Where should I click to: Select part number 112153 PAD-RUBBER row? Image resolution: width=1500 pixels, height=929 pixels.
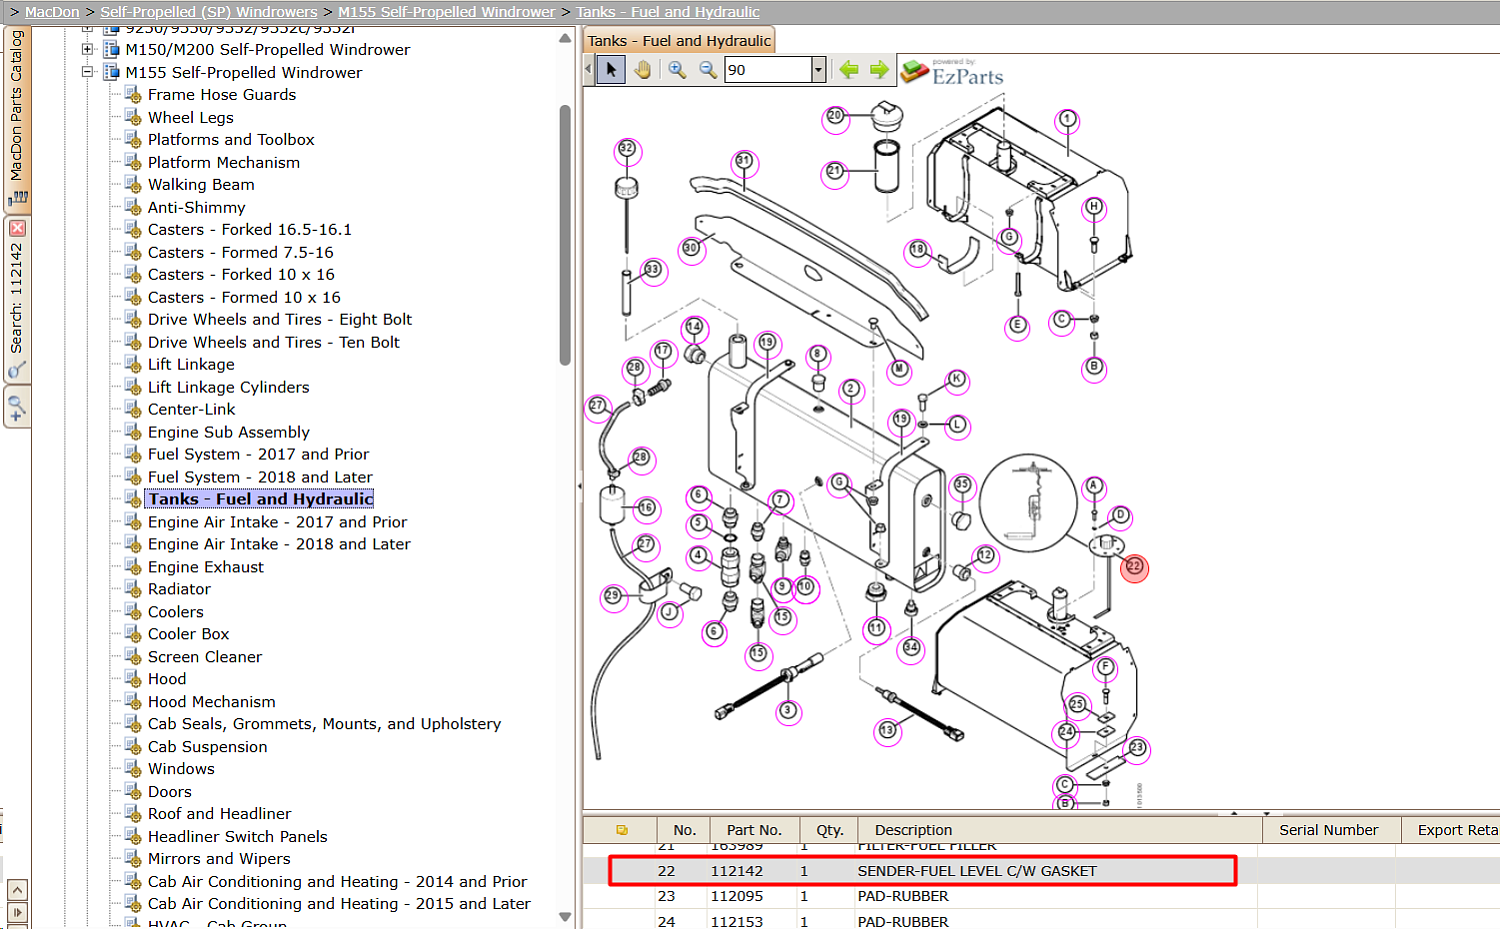coord(1041,921)
